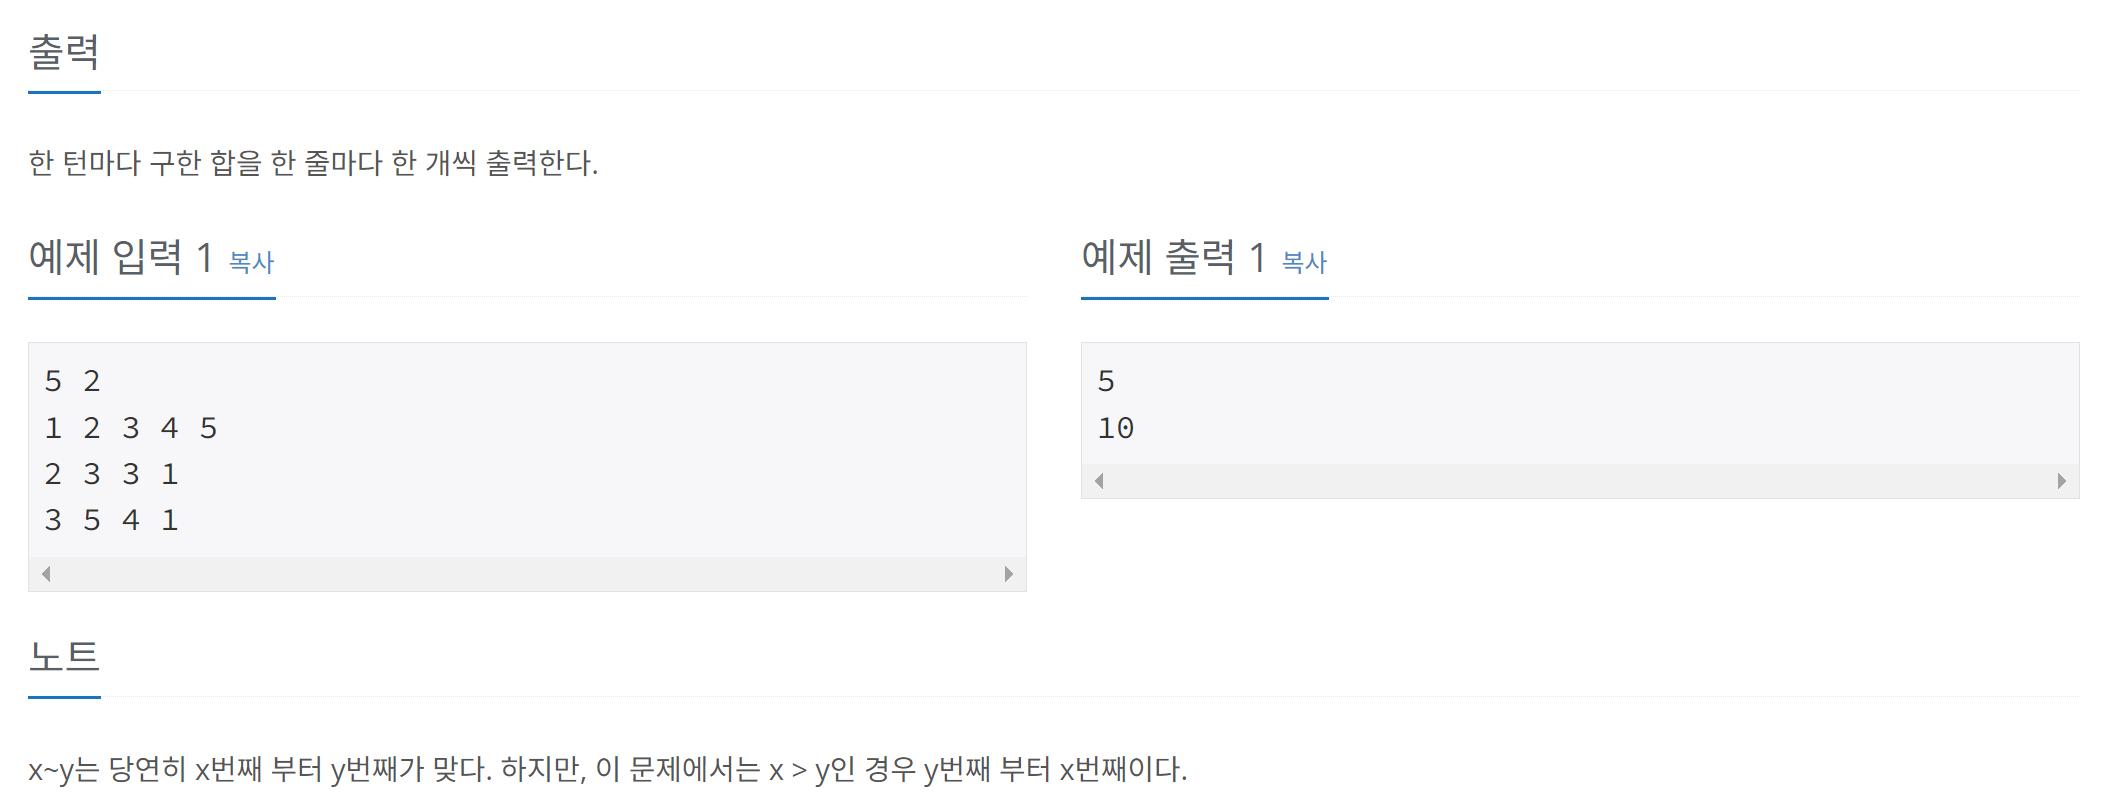Click the line '2 3 3 1' in sample input
This screenshot has width=2121, height=811.
click(x=111, y=473)
